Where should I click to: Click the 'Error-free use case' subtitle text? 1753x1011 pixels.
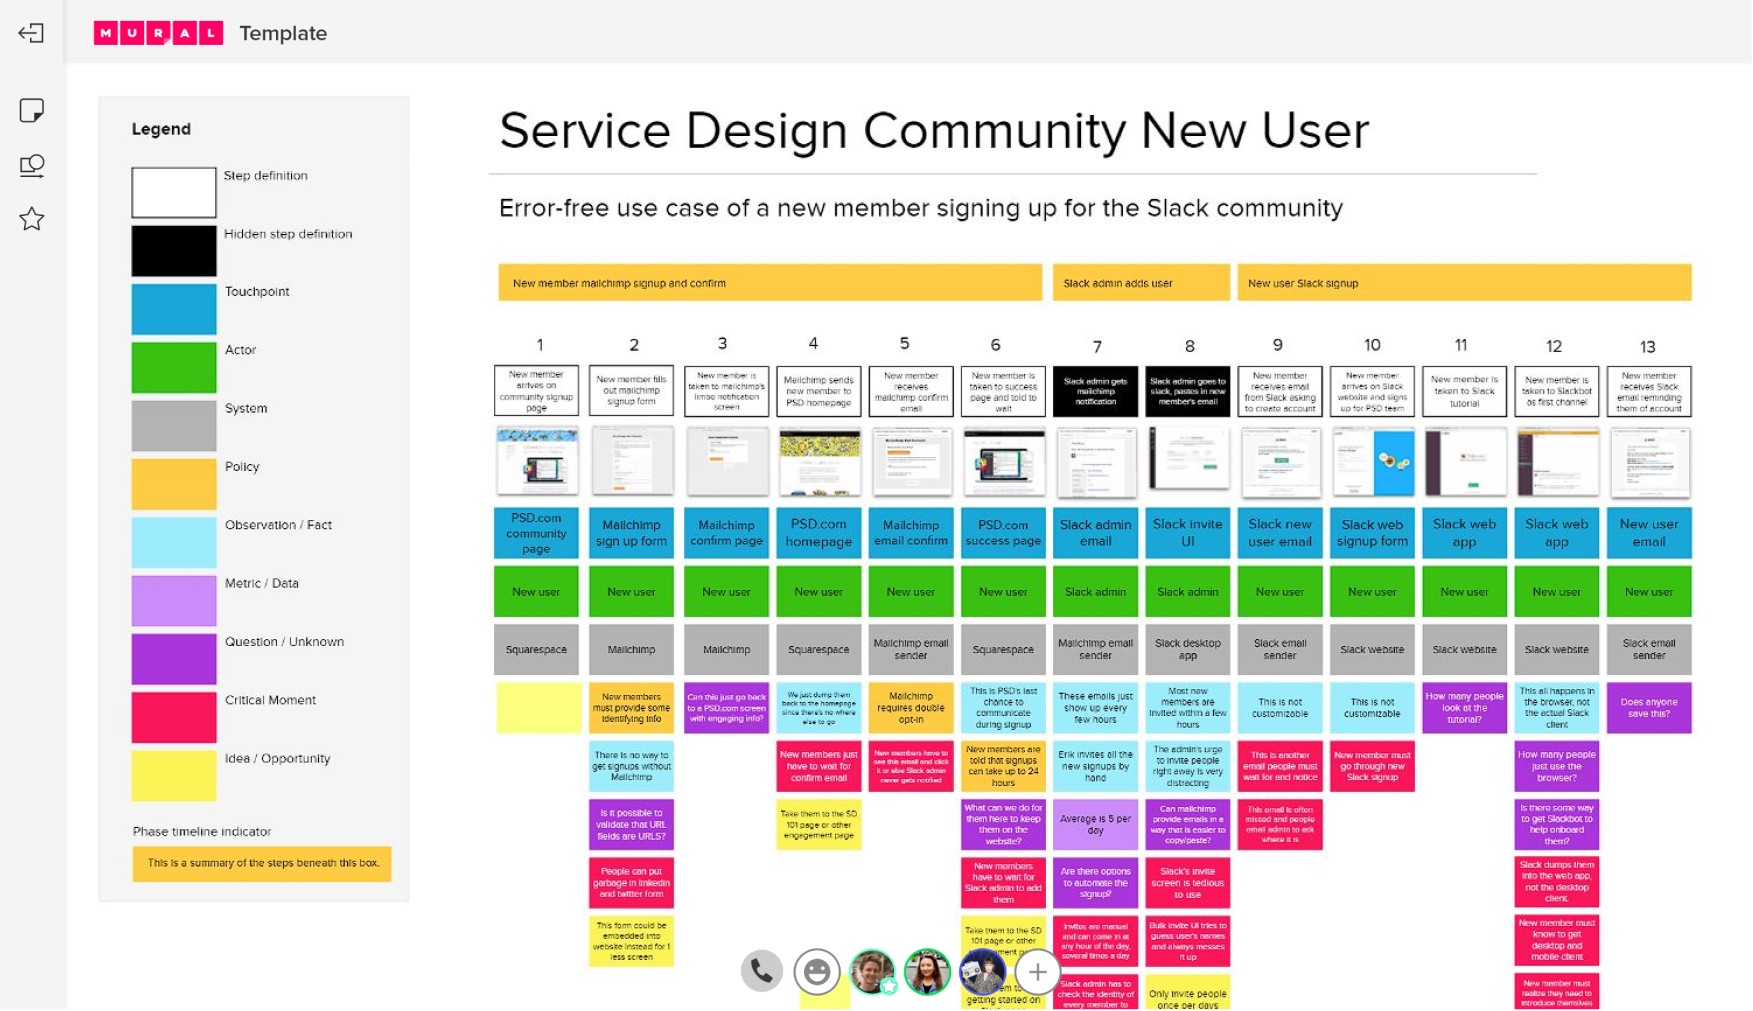(x=921, y=208)
